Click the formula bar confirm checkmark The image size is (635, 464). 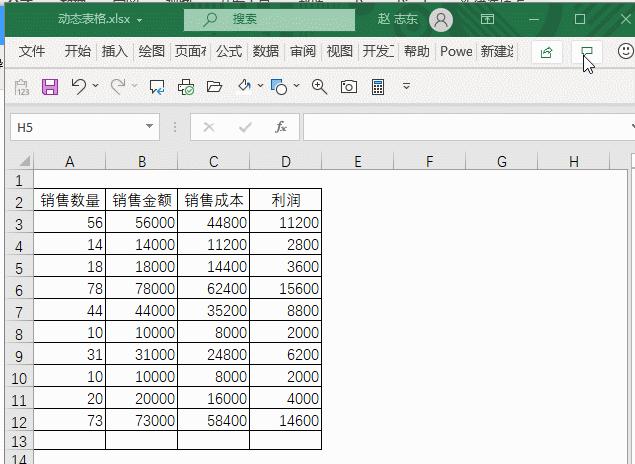tap(245, 127)
